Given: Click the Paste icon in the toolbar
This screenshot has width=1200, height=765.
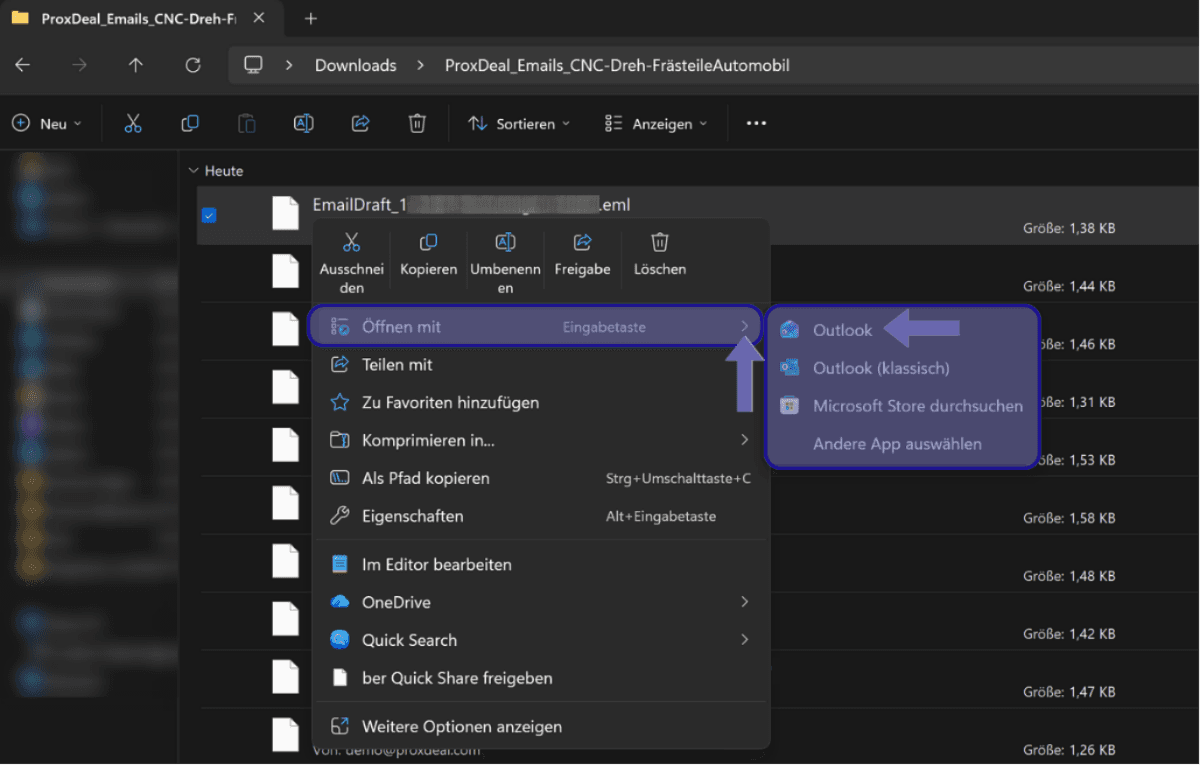Looking at the screenshot, I should pos(246,123).
